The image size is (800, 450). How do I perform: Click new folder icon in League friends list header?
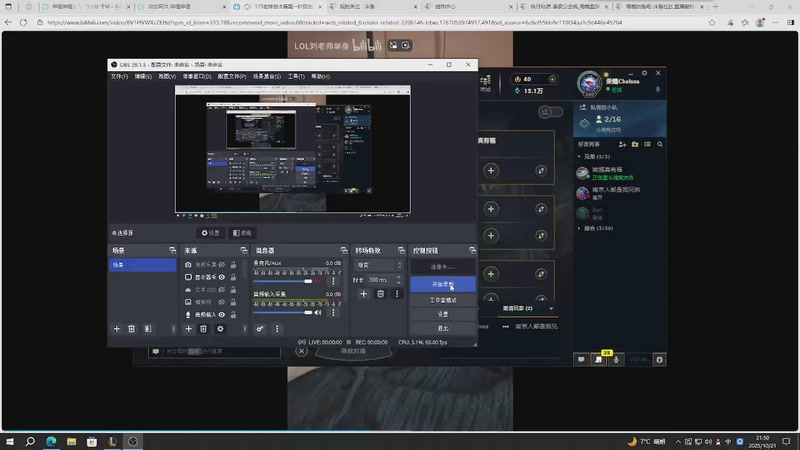(635, 144)
